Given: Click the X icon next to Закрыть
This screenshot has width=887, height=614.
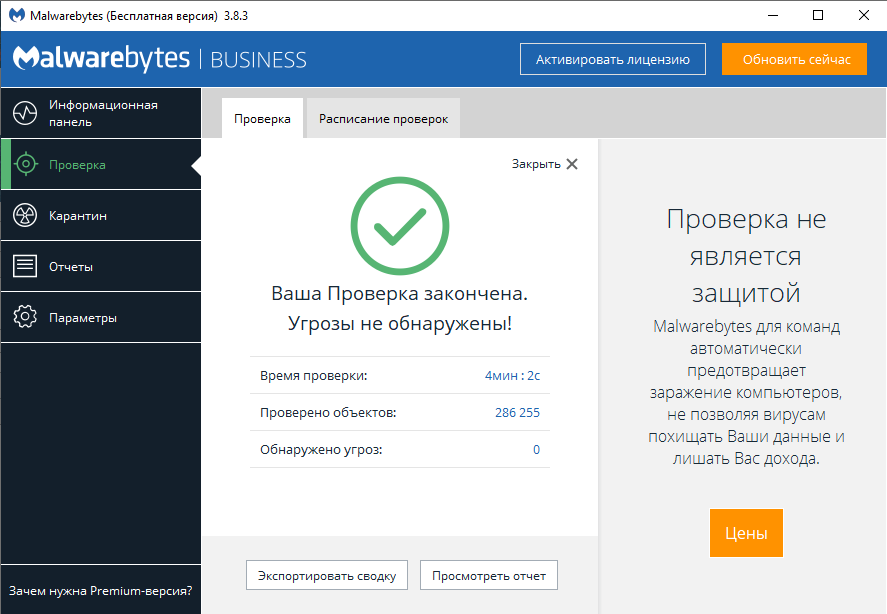Looking at the screenshot, I should click(x=572, y=164).
